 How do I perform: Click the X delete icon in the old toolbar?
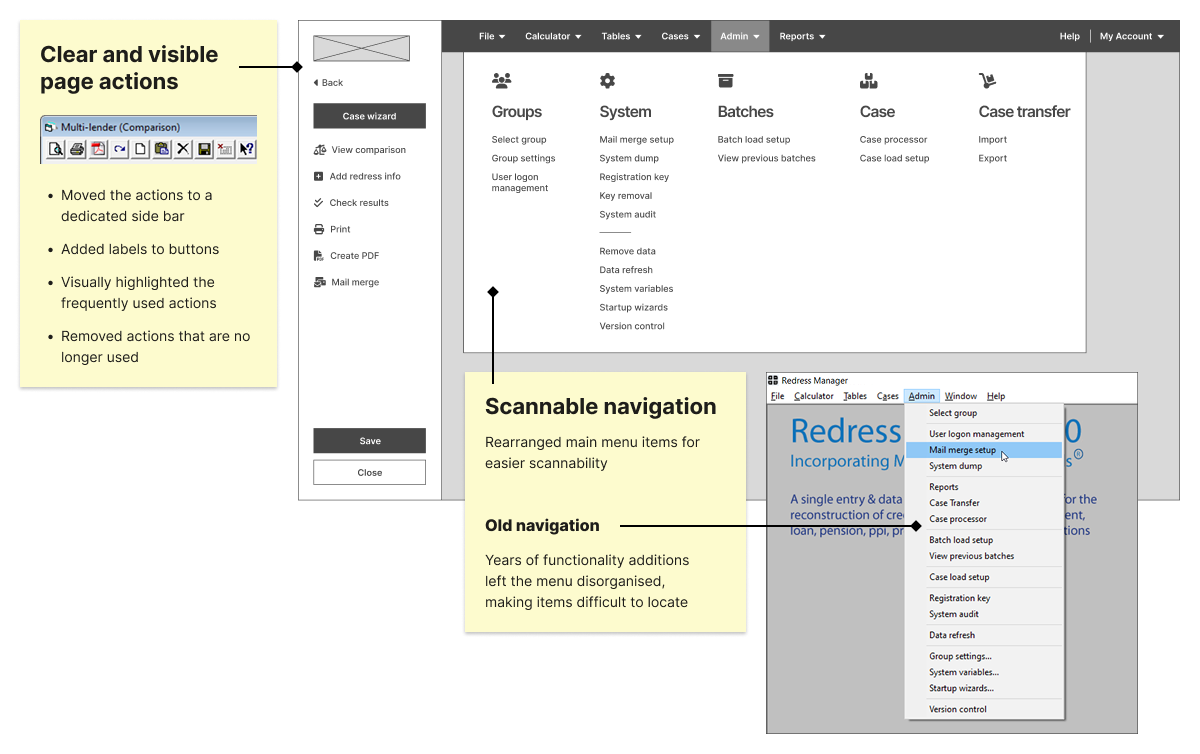click(x=183, y=149)
